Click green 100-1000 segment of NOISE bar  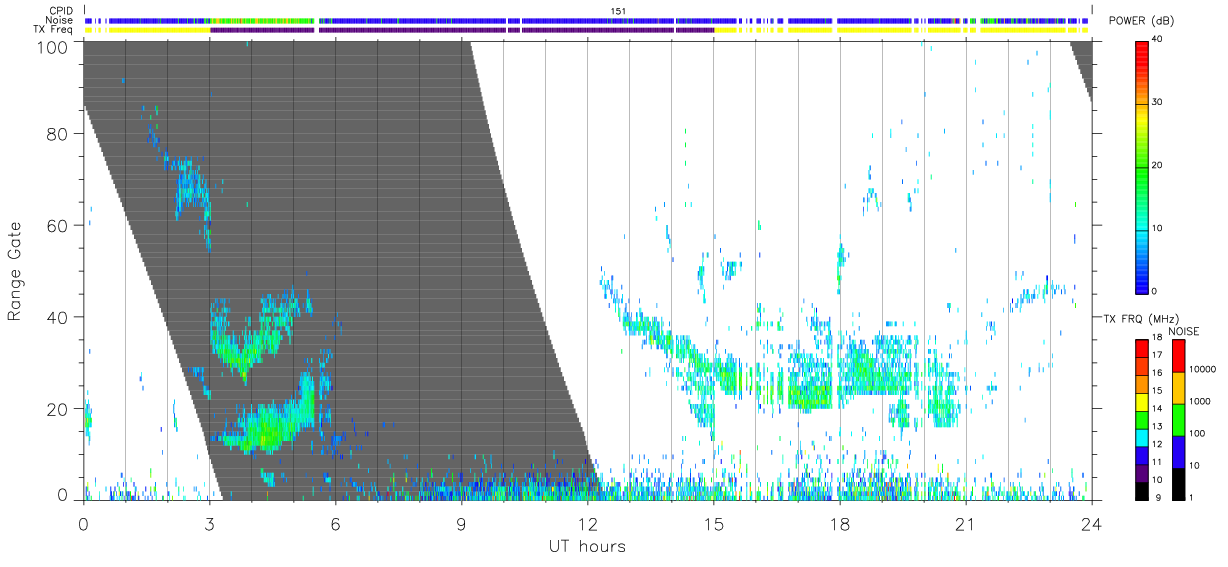pyautogui.click(x=1178, y=419)
